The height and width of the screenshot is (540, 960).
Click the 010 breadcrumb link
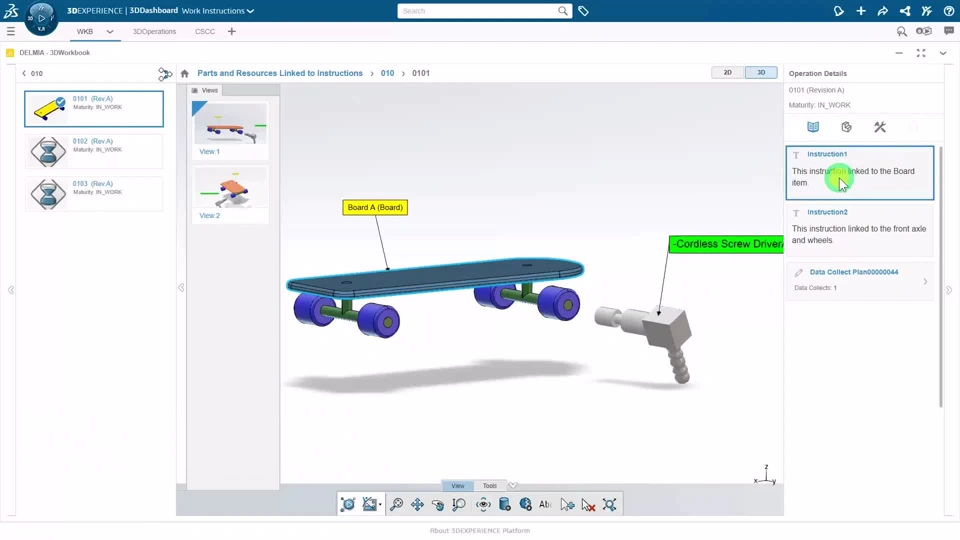(388, 73)
